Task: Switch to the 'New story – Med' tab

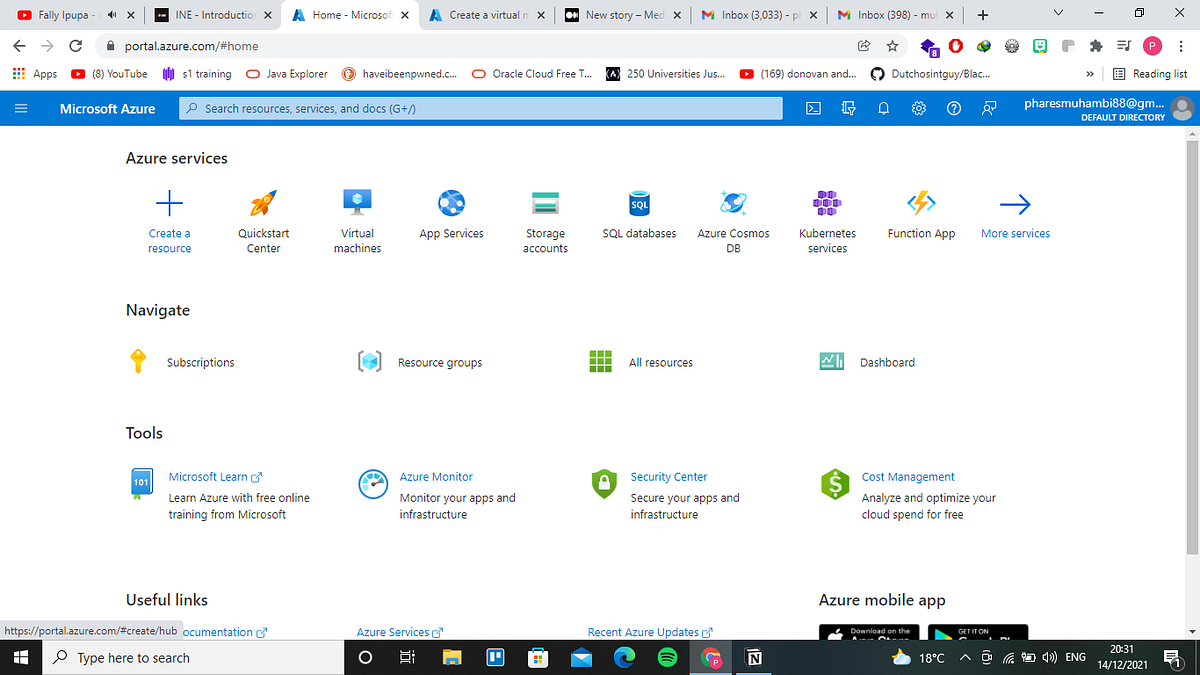Action: tap(617, 15)
